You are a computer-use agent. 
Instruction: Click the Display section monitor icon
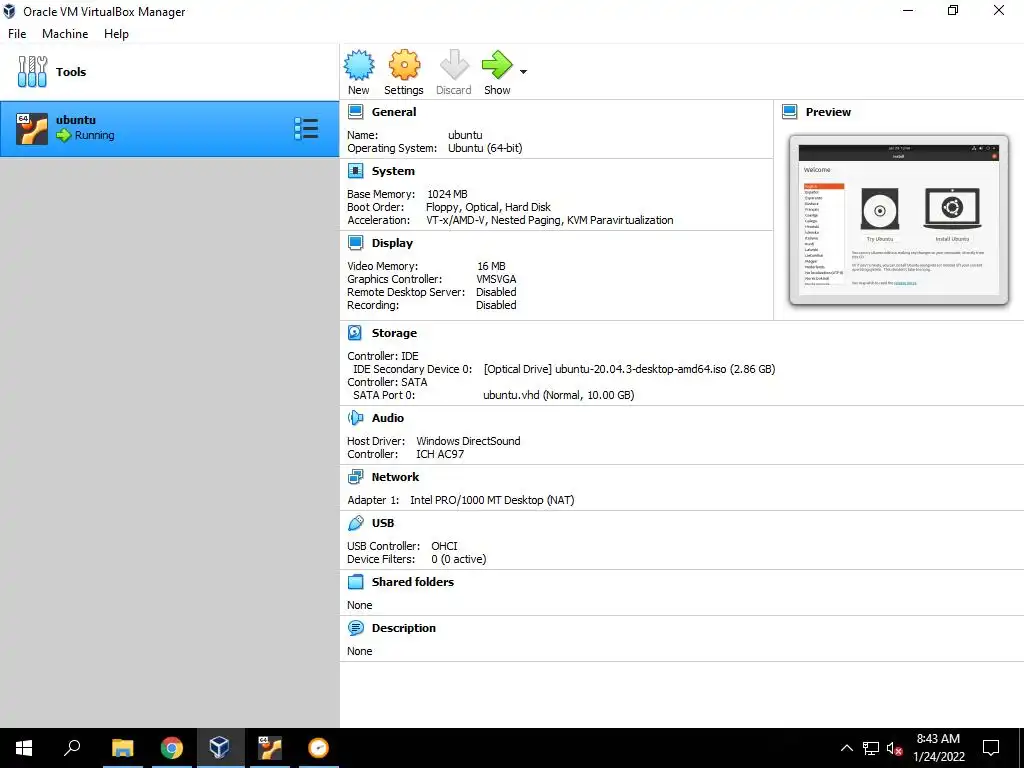(355, 243)
